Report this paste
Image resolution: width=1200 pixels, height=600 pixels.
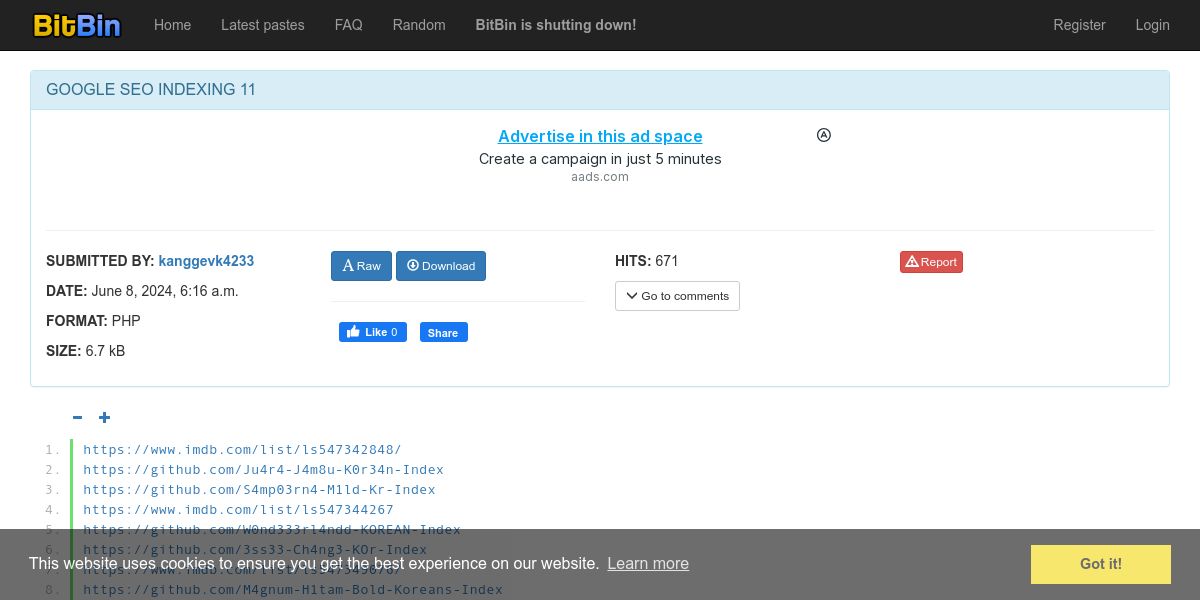click(x=931, y=262)
